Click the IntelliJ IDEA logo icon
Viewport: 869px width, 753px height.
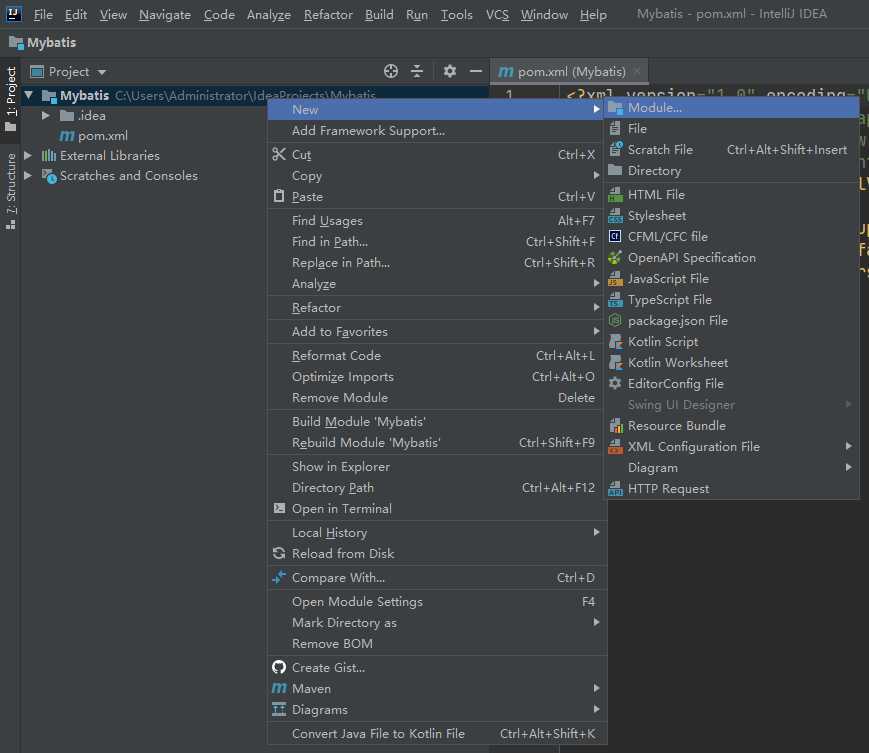coord(13,13)
